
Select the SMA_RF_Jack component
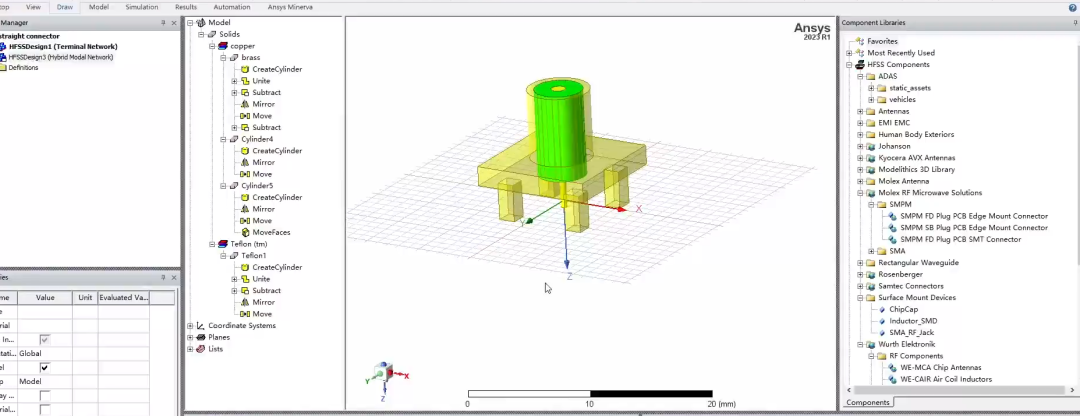coord(911,333)
